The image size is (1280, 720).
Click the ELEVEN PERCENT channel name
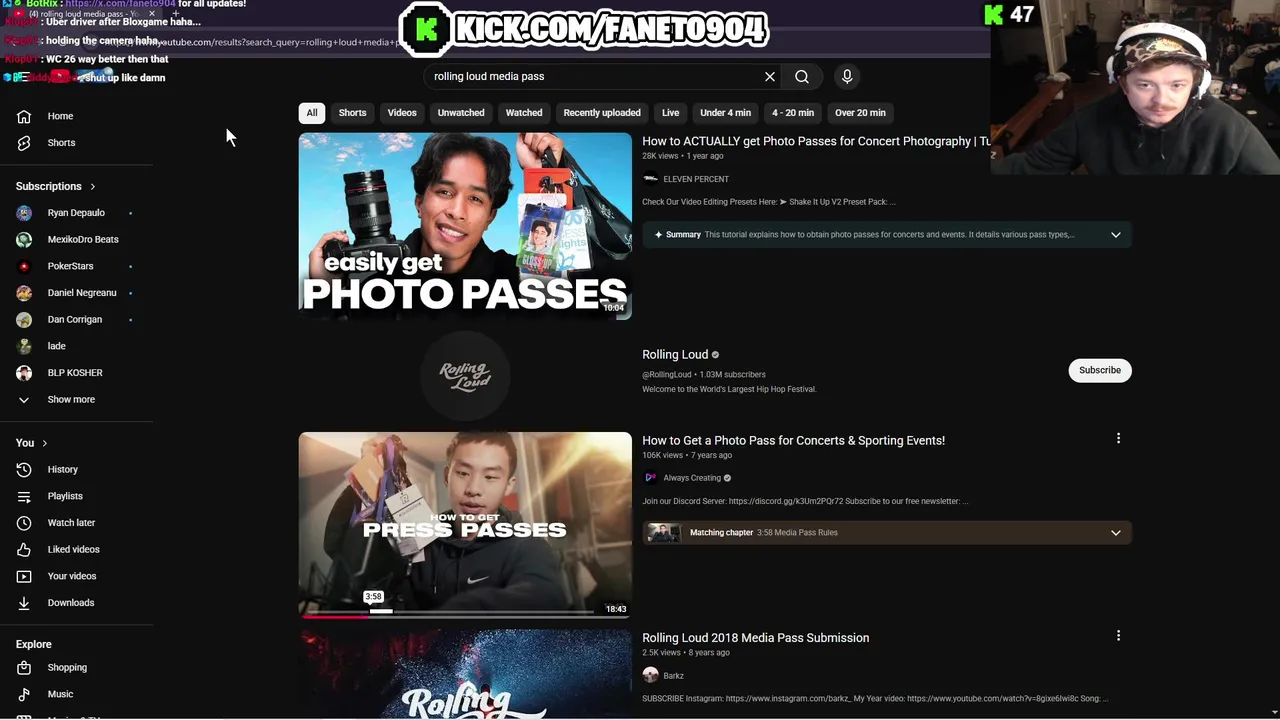click(696, 179)
